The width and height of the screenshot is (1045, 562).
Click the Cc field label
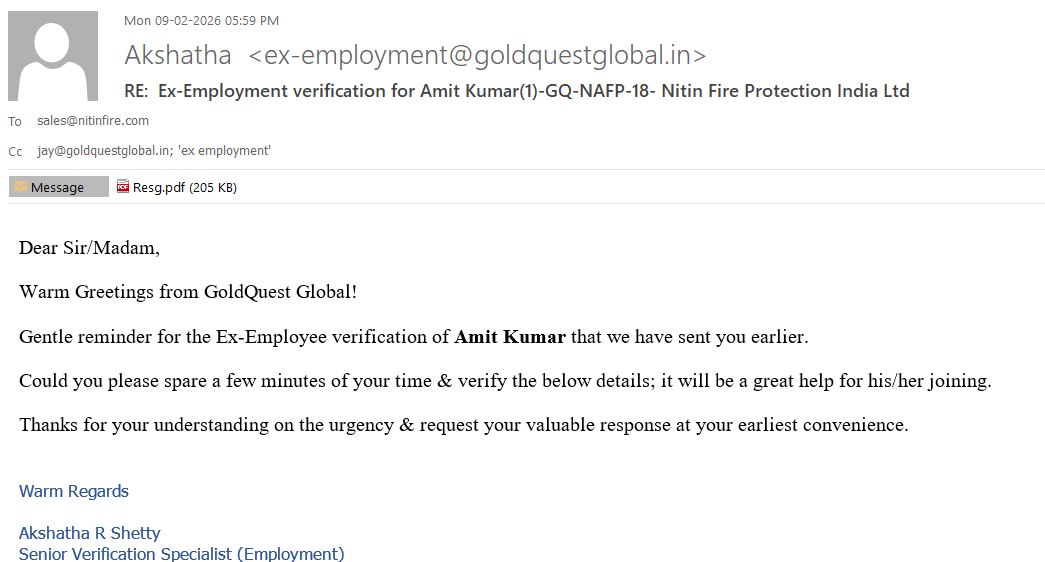tap(15, 152)
